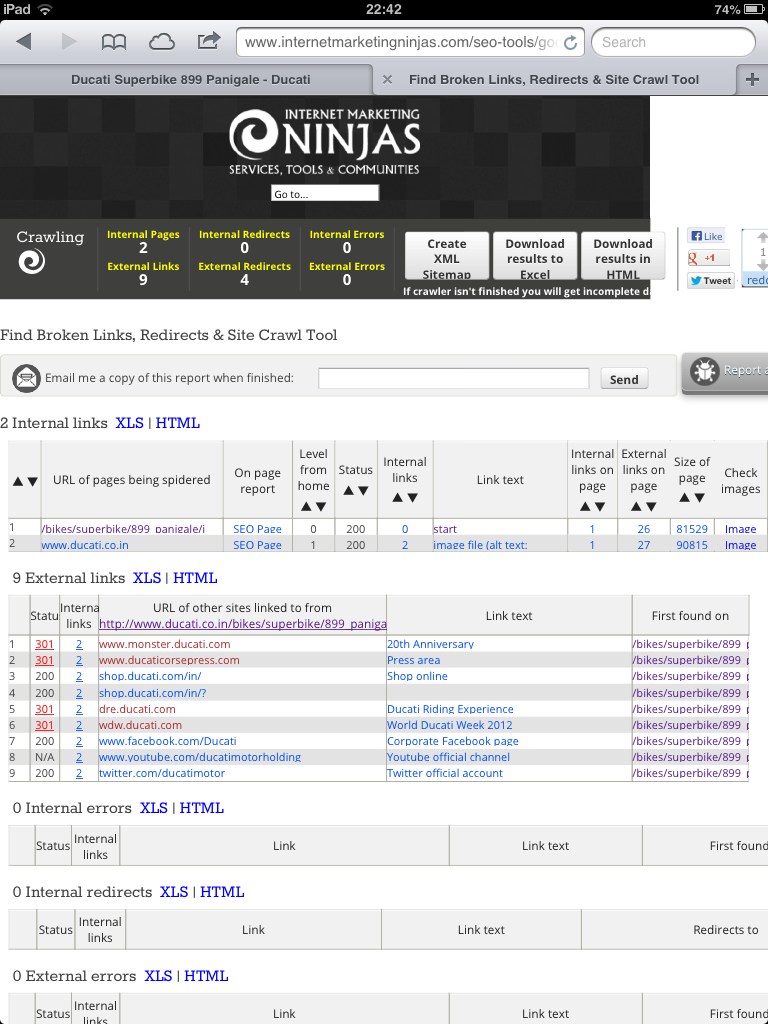Open wdw.ducati.com link
768x1024 pixels.
click(140, 725)
